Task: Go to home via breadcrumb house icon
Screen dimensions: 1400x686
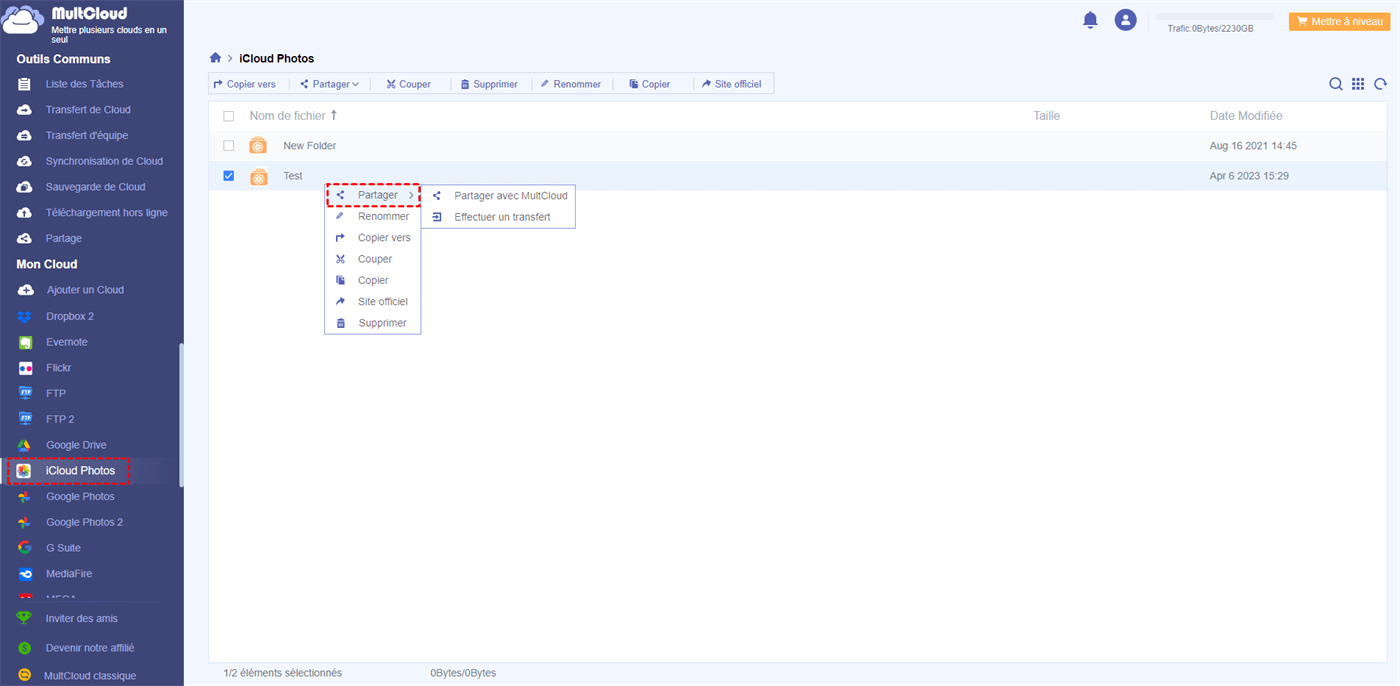Action: coord(215,58)
